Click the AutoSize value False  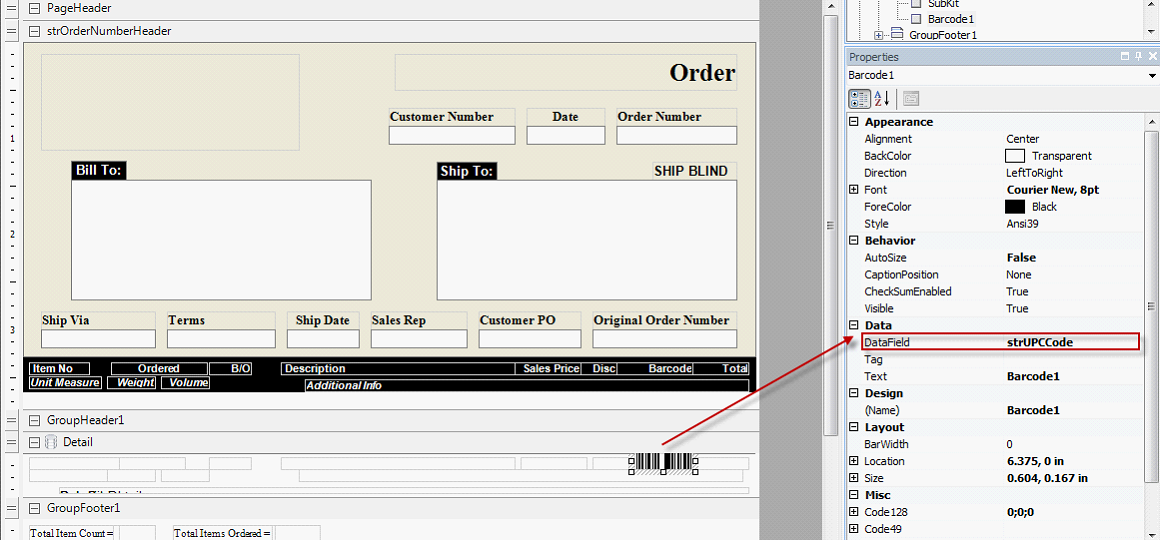pos(1021,258)
